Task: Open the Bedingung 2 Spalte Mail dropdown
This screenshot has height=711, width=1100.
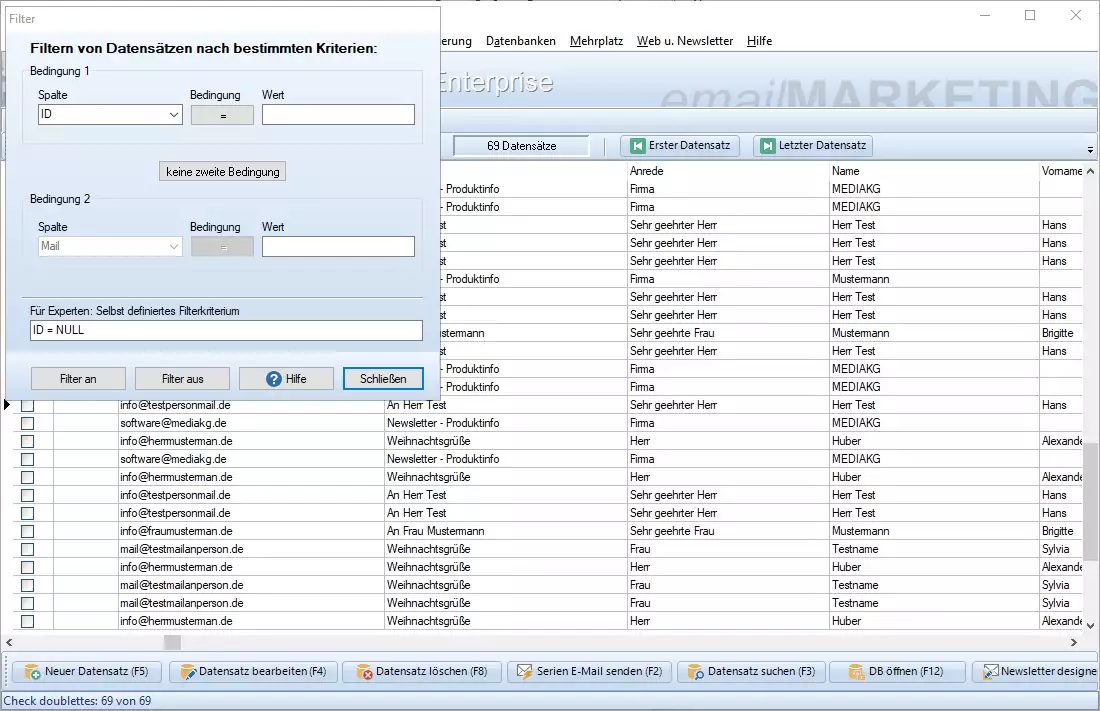Action: click(x=174, y=246)
